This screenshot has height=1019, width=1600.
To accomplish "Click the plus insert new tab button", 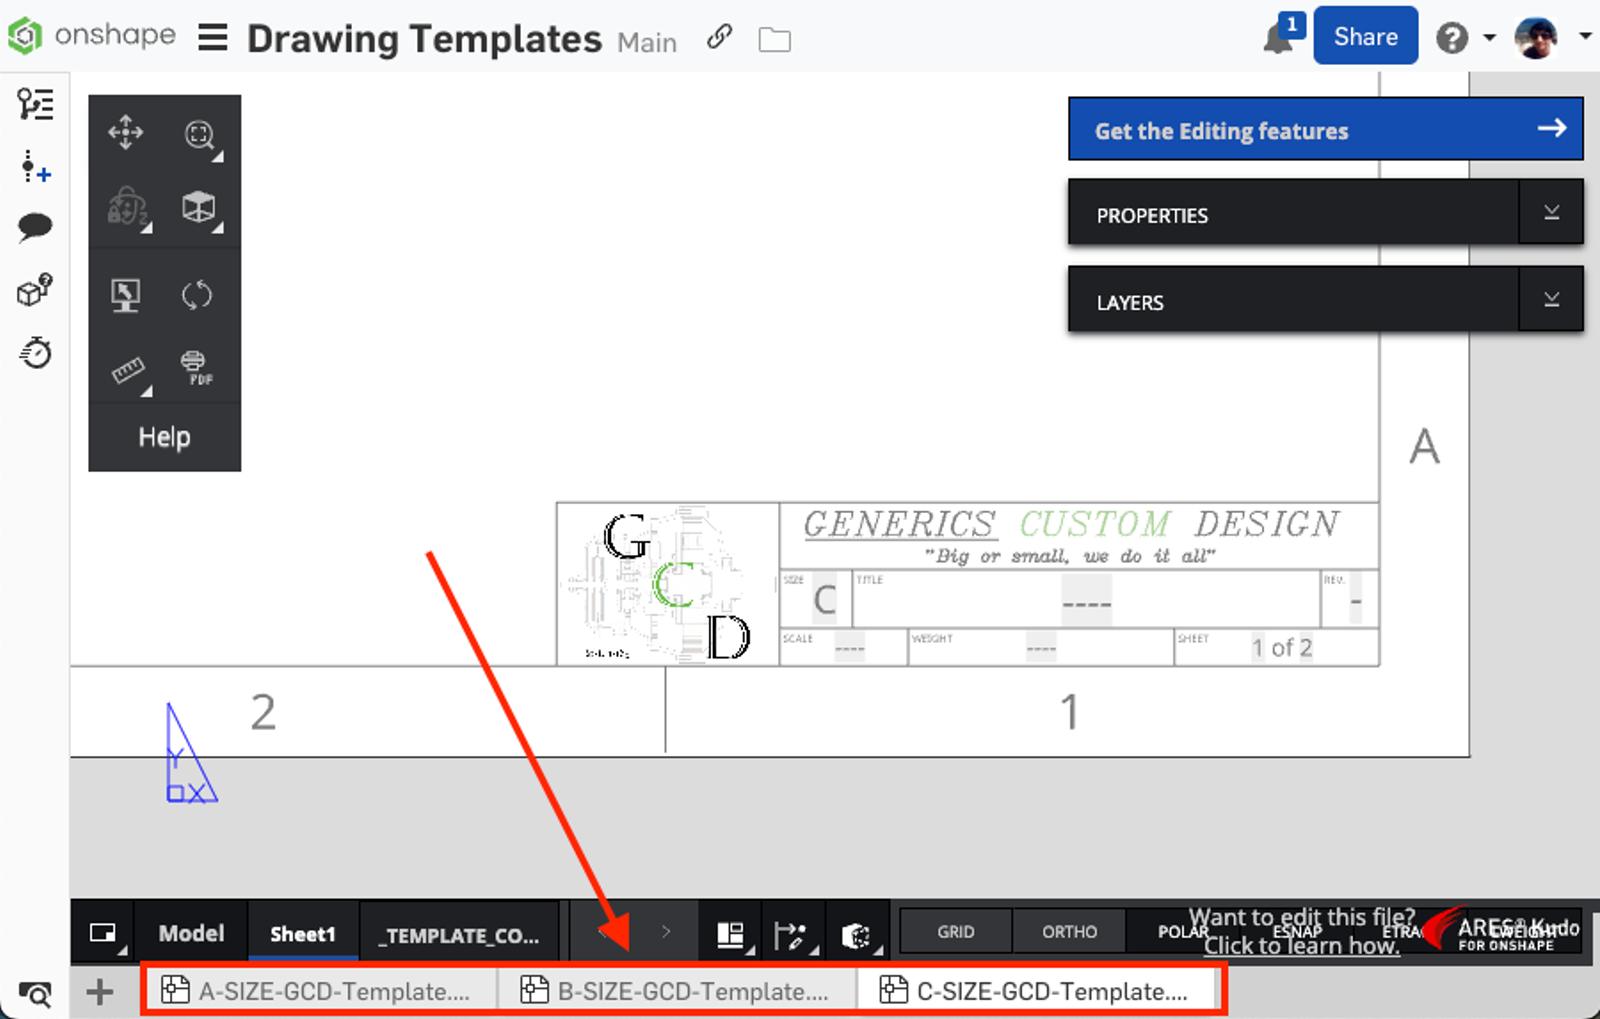I will pyautogui.click(x=99, y=992).
